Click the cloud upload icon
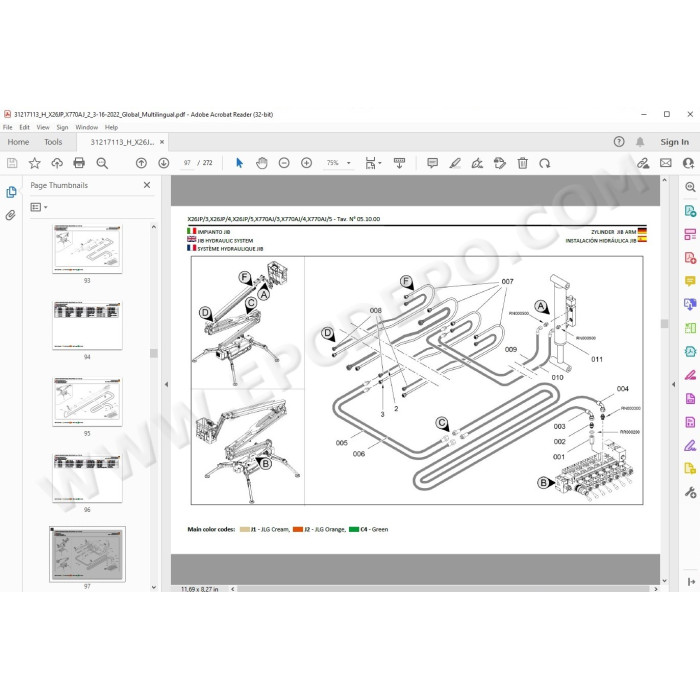The width and height of the screenshot is (700, 700). [57, 163]
